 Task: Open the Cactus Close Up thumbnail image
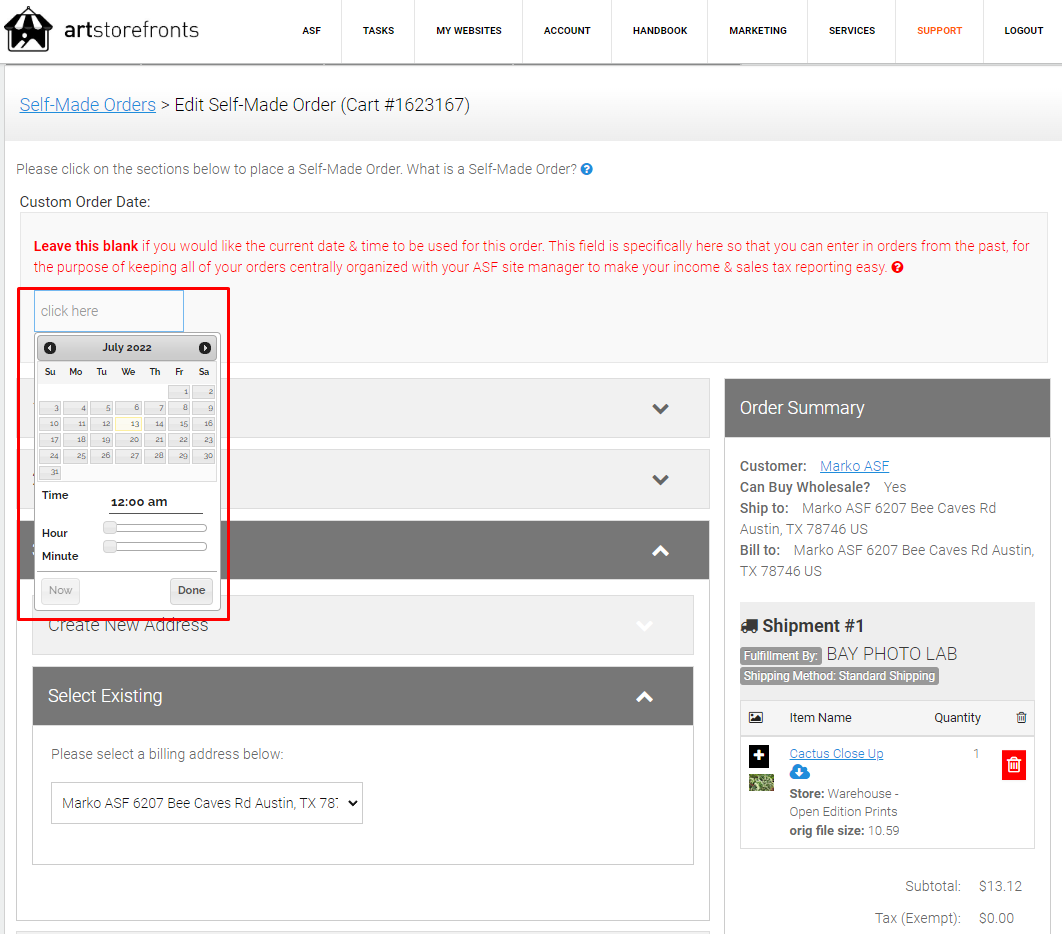(x=761, y=782)
